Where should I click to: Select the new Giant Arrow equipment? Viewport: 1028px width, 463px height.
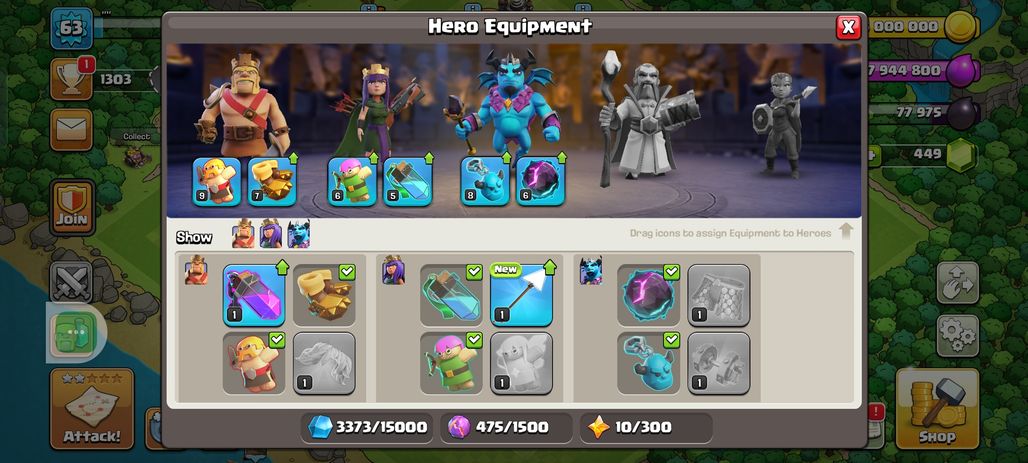pyautogui.click(x=521, y=295)
